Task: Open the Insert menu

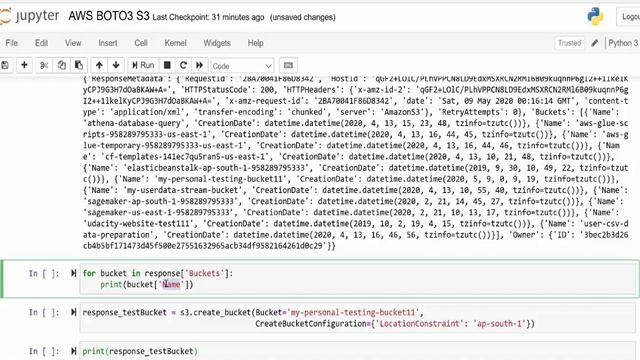Action: (x=108, y=43)
